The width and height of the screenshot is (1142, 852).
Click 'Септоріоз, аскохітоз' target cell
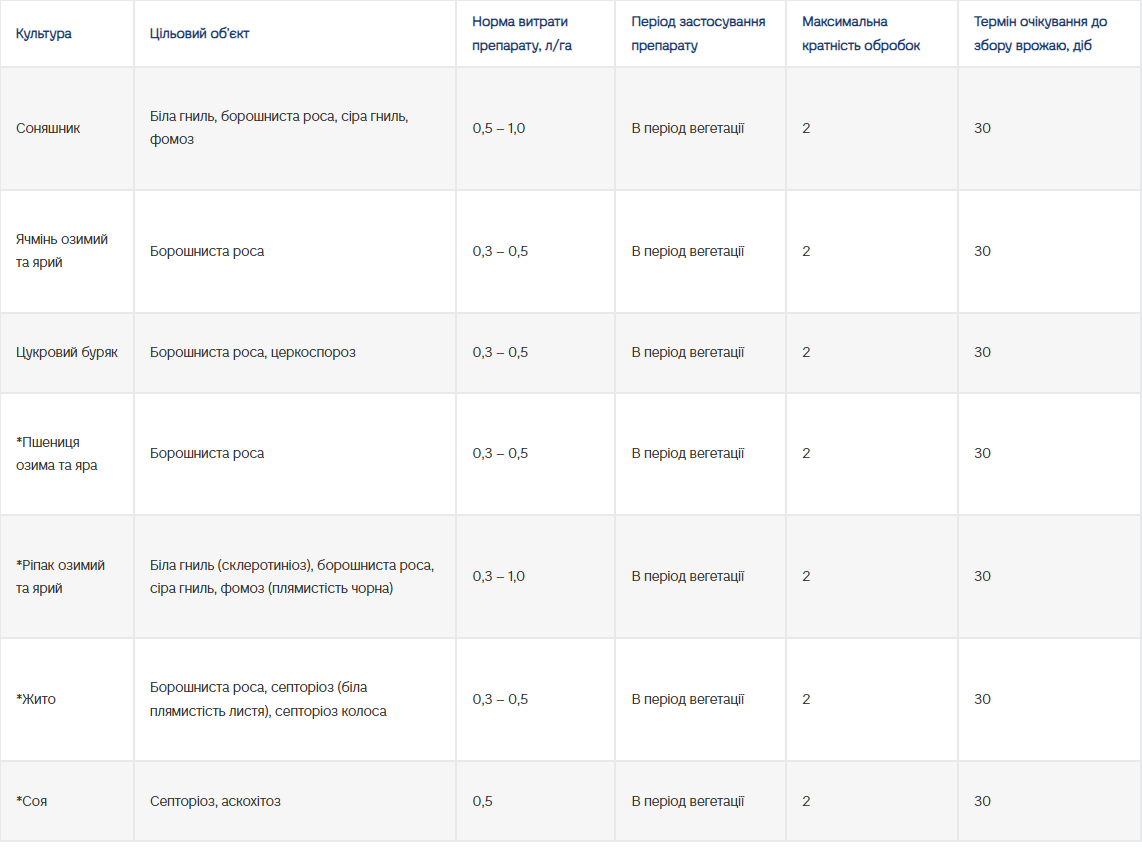215,802
